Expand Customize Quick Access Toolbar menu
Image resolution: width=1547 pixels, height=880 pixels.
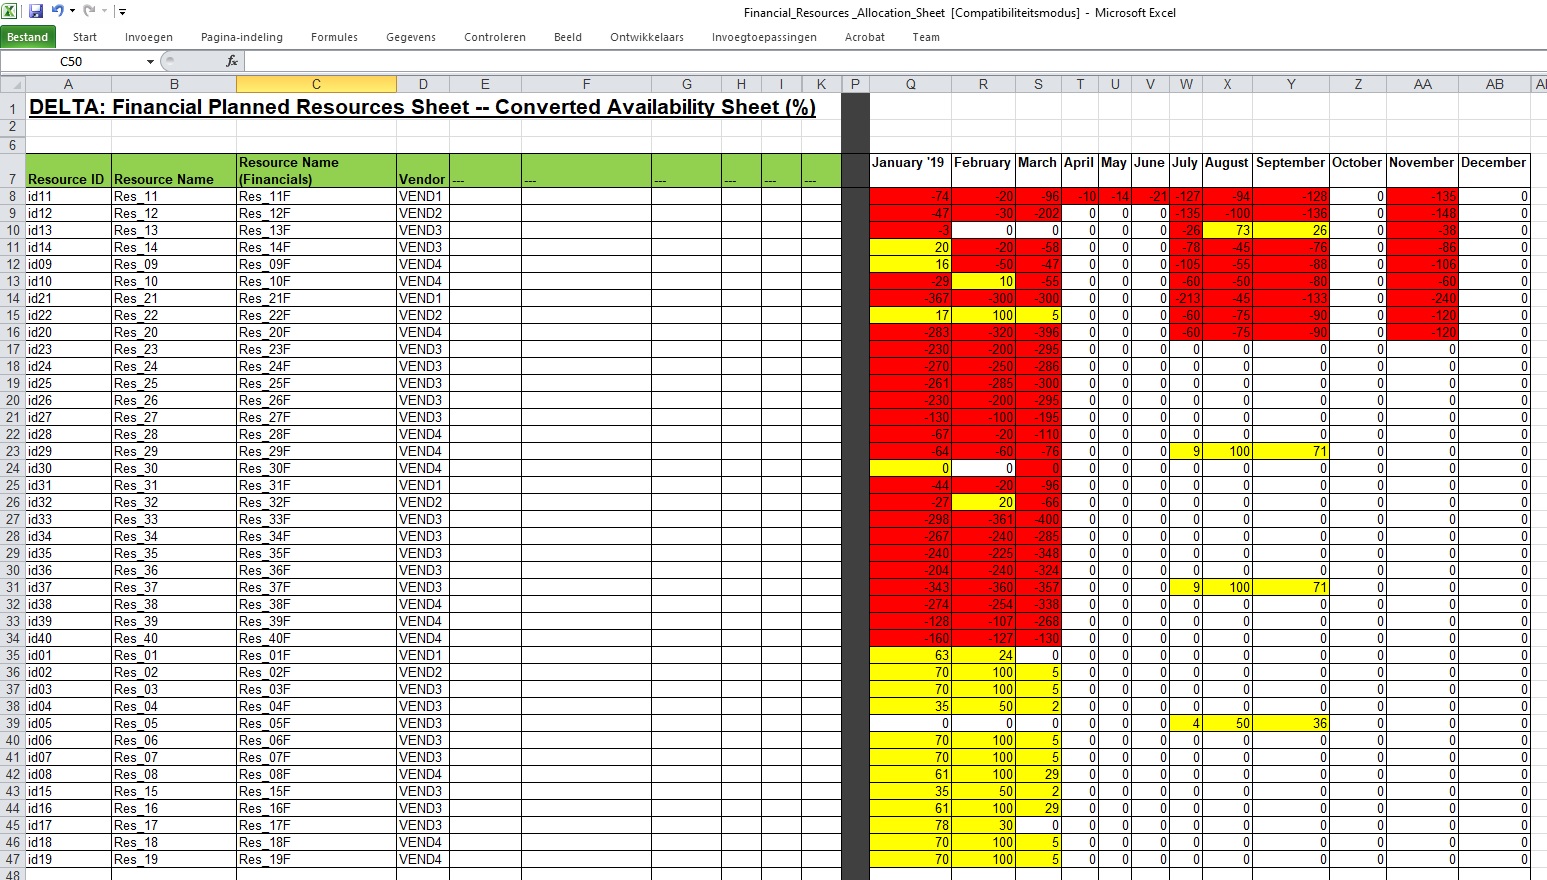(x=122, y=12)
